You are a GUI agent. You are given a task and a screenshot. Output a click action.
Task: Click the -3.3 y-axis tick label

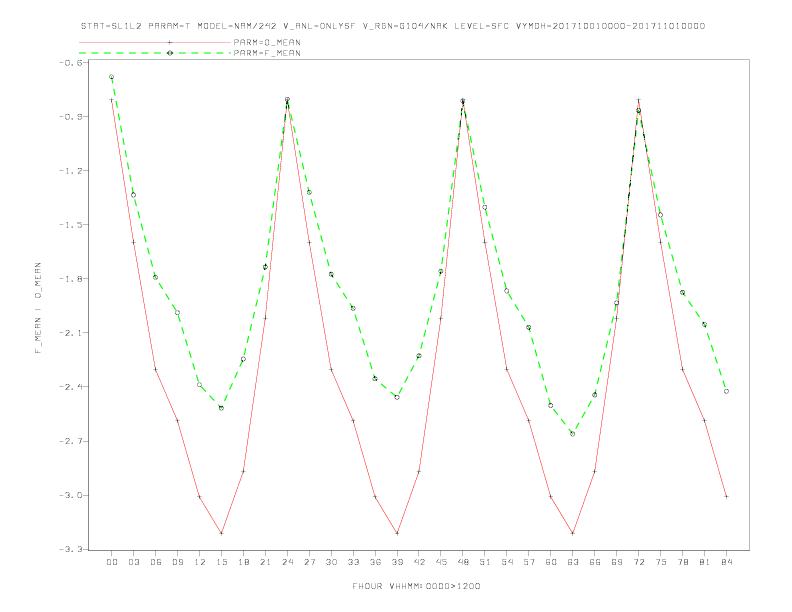[x=71, y=549]
